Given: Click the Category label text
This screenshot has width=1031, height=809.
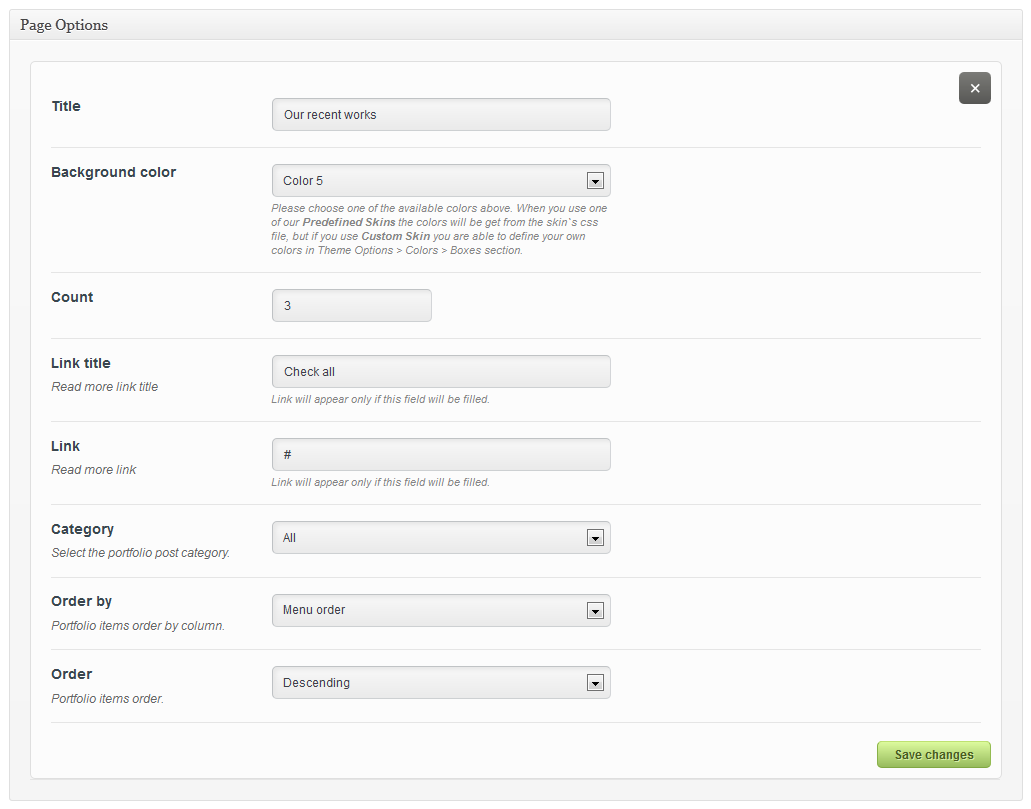Looking at the screenshot, I should pos(82,529).
